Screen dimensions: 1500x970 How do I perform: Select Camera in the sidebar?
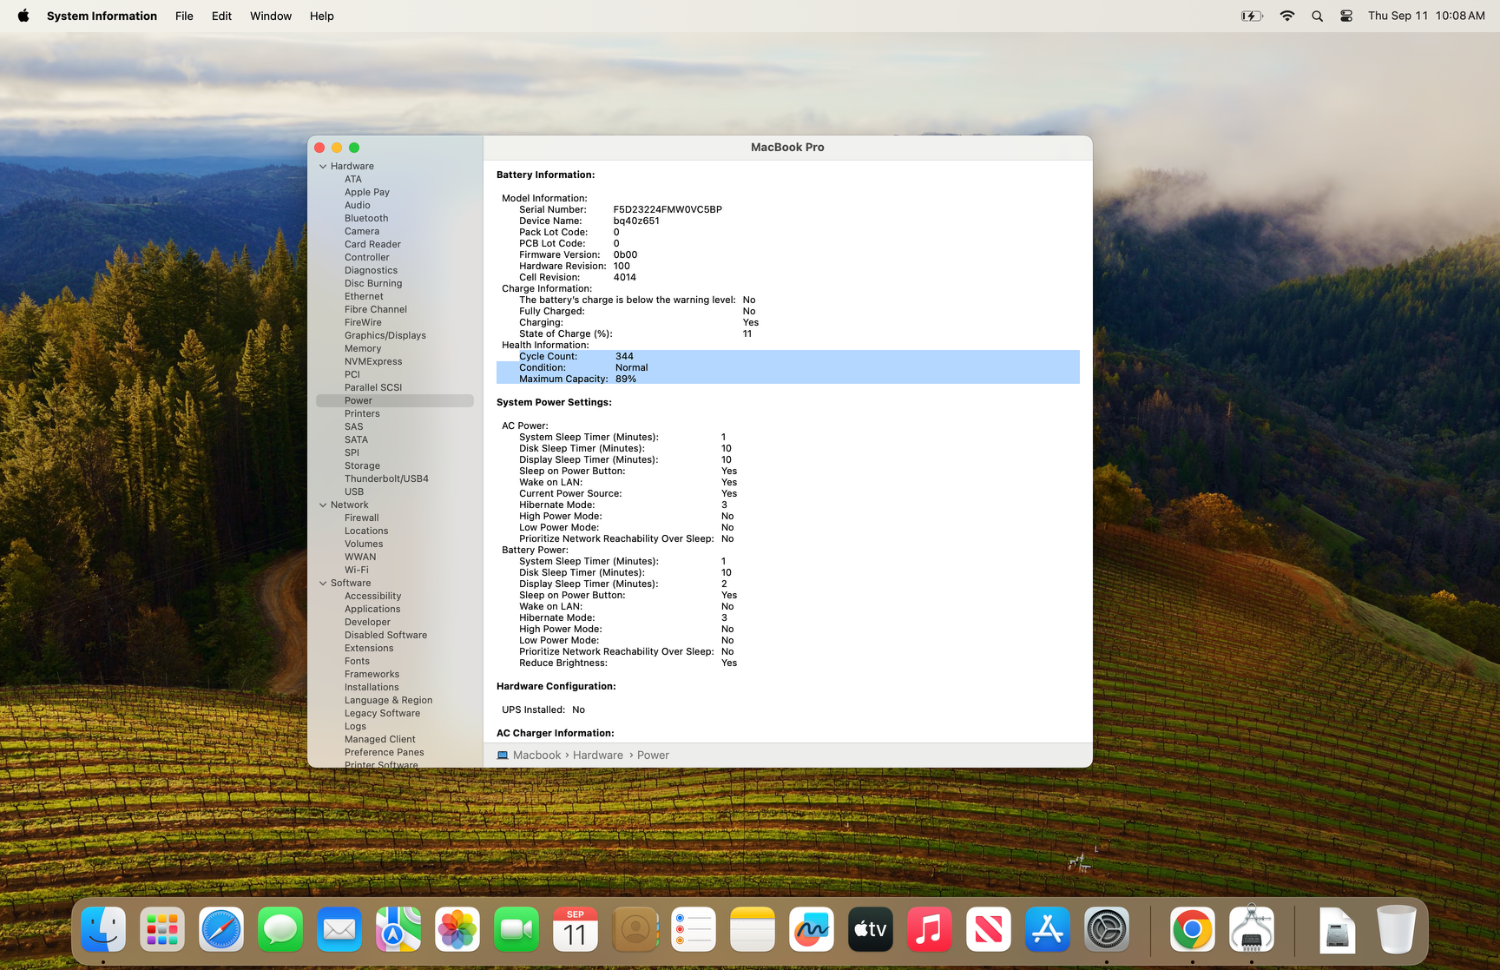[x=362, y=231]
